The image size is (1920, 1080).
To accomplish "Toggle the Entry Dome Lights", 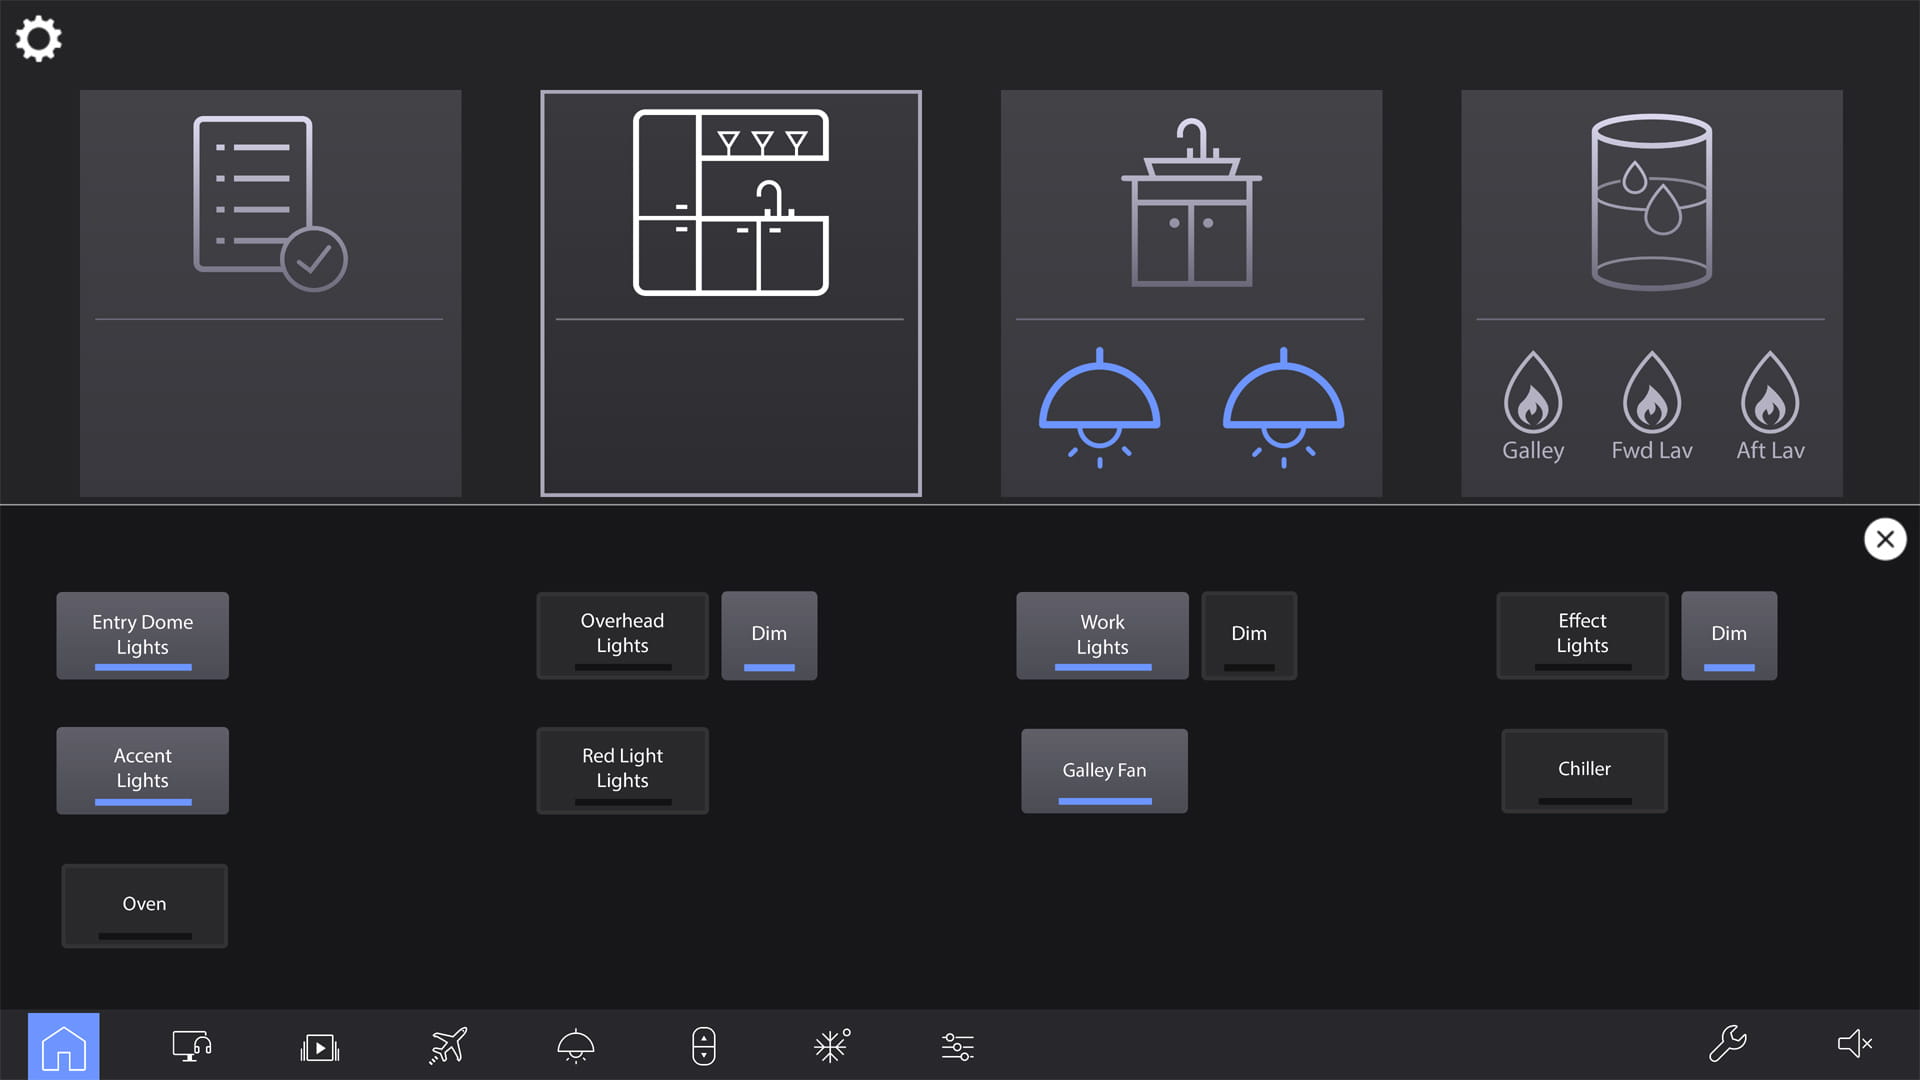I will [x=142, y=634].
